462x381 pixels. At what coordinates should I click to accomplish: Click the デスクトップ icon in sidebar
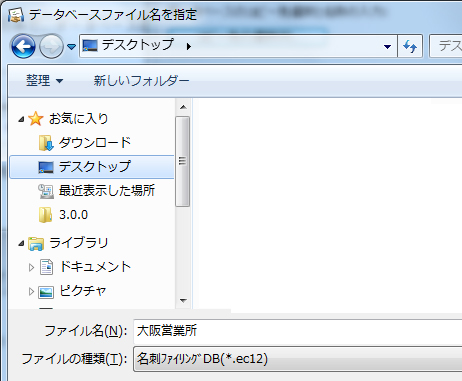(46, 167)
